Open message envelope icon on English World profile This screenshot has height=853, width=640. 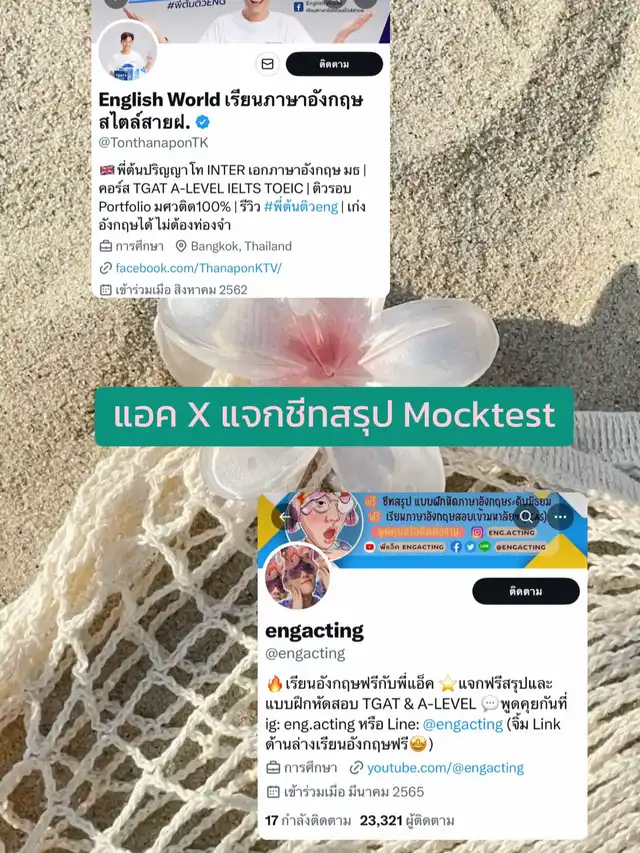point(267,64)
